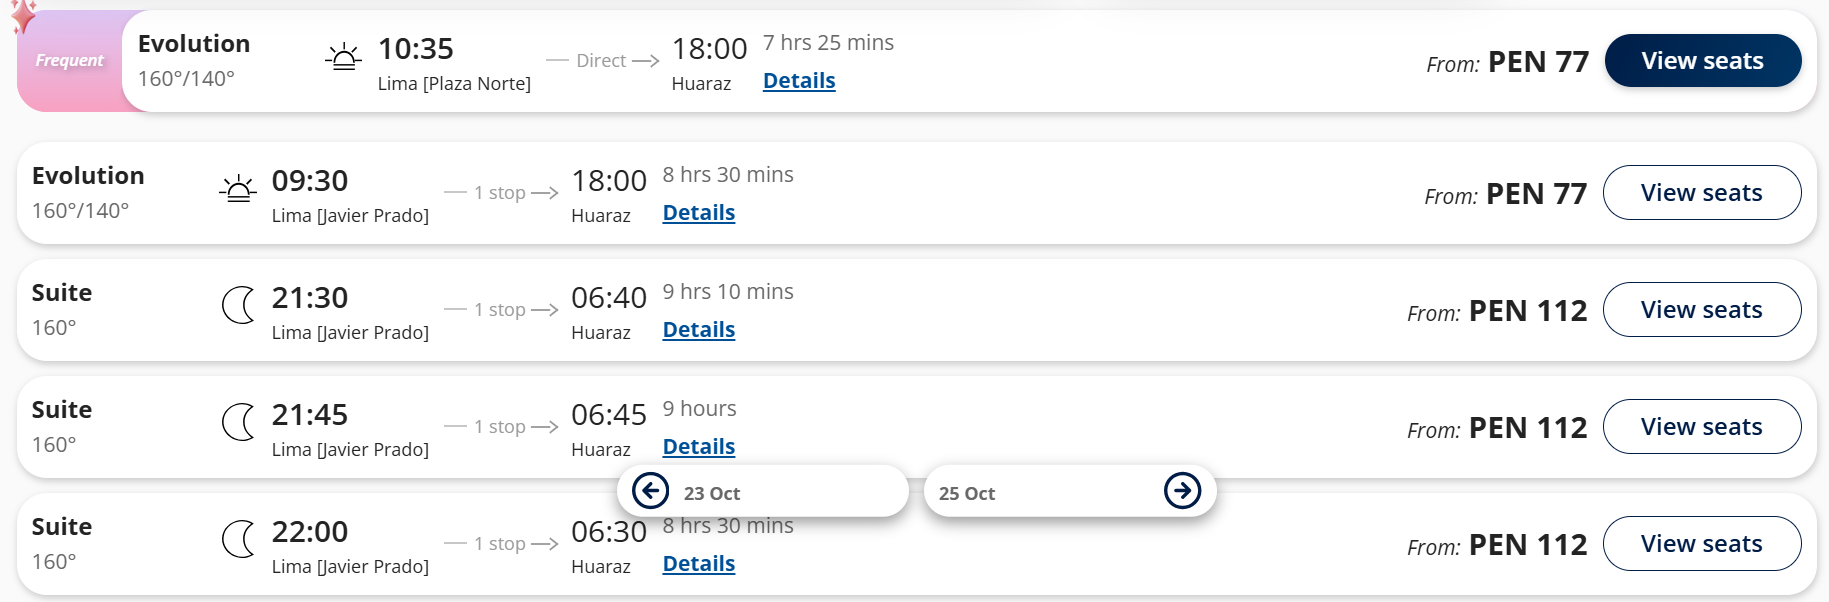Open Details for the 22:00 Suite trip

[699, 564]
